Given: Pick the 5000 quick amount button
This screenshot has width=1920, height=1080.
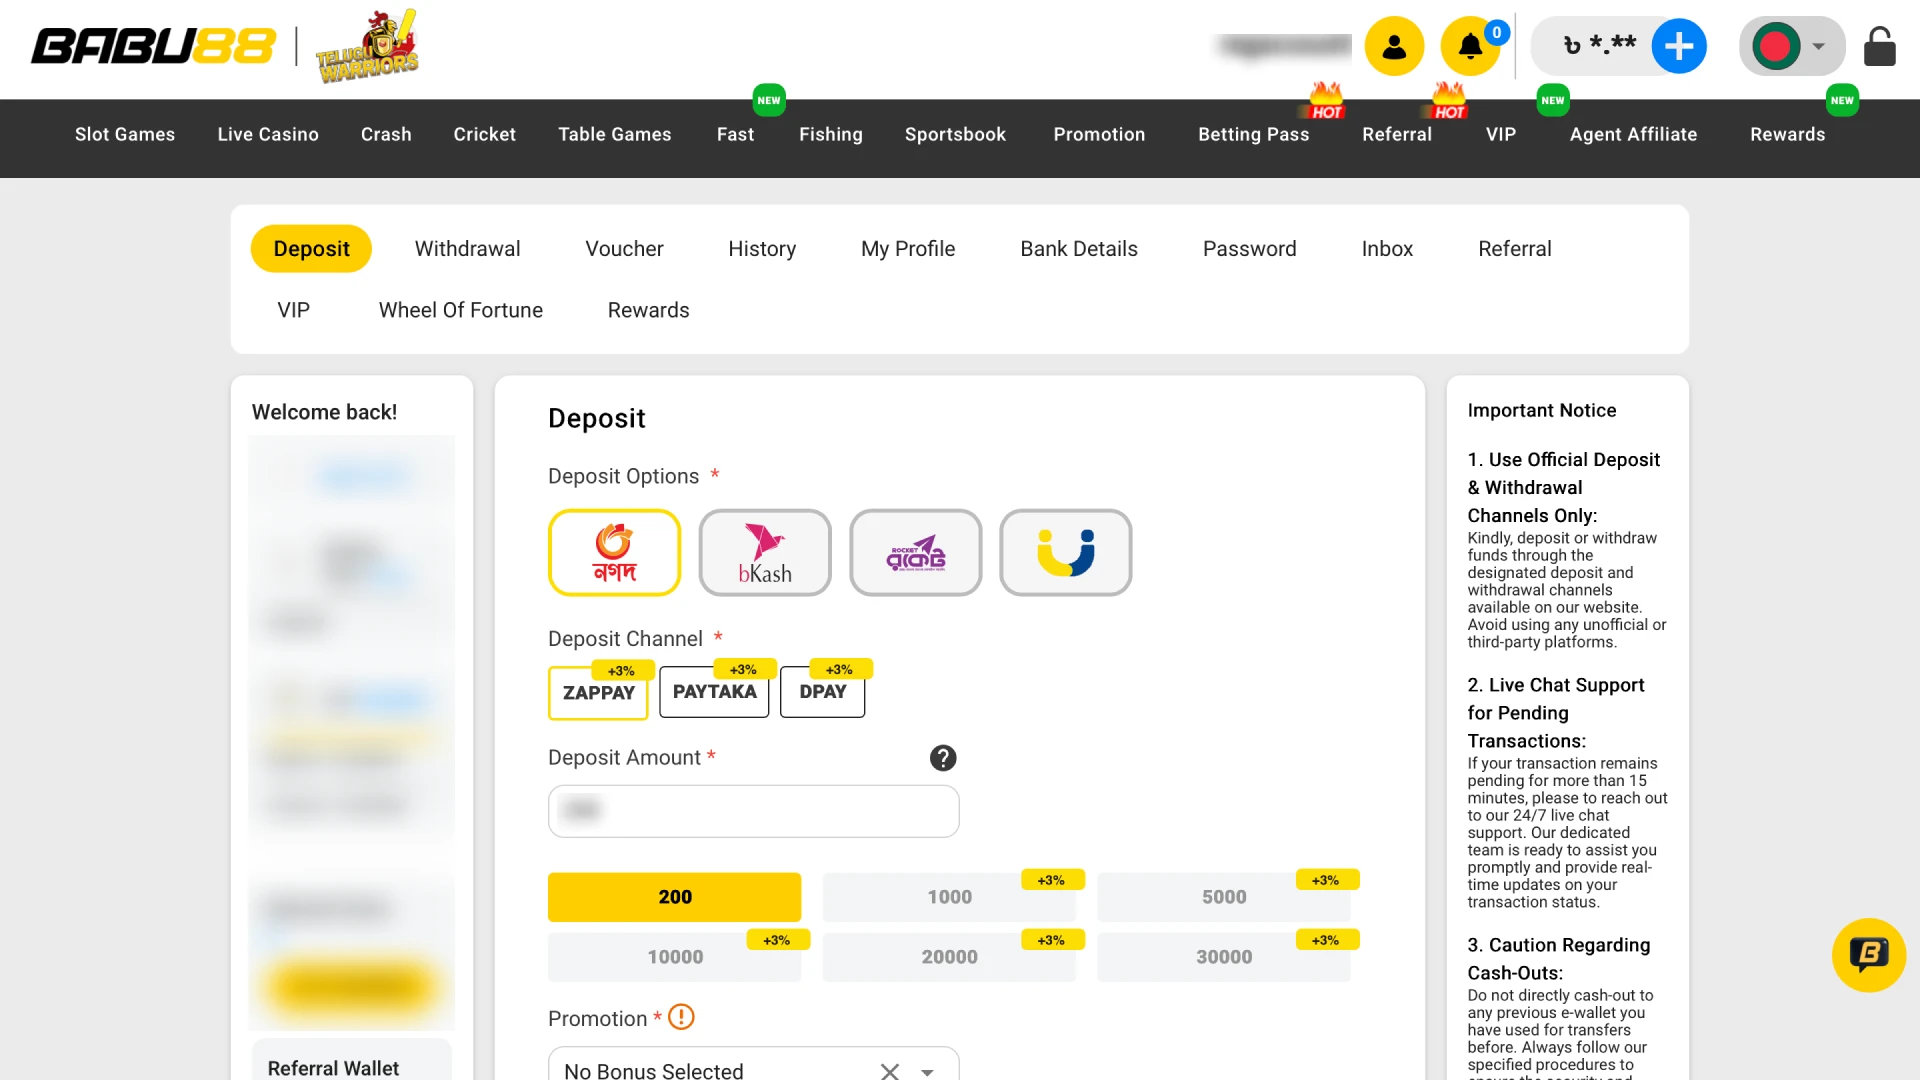Looking at the screenshot, I should [1223, 897].
